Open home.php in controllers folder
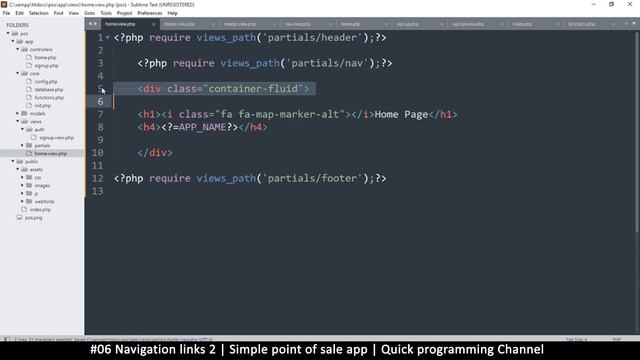640x360 pixels. pos(45,58)
